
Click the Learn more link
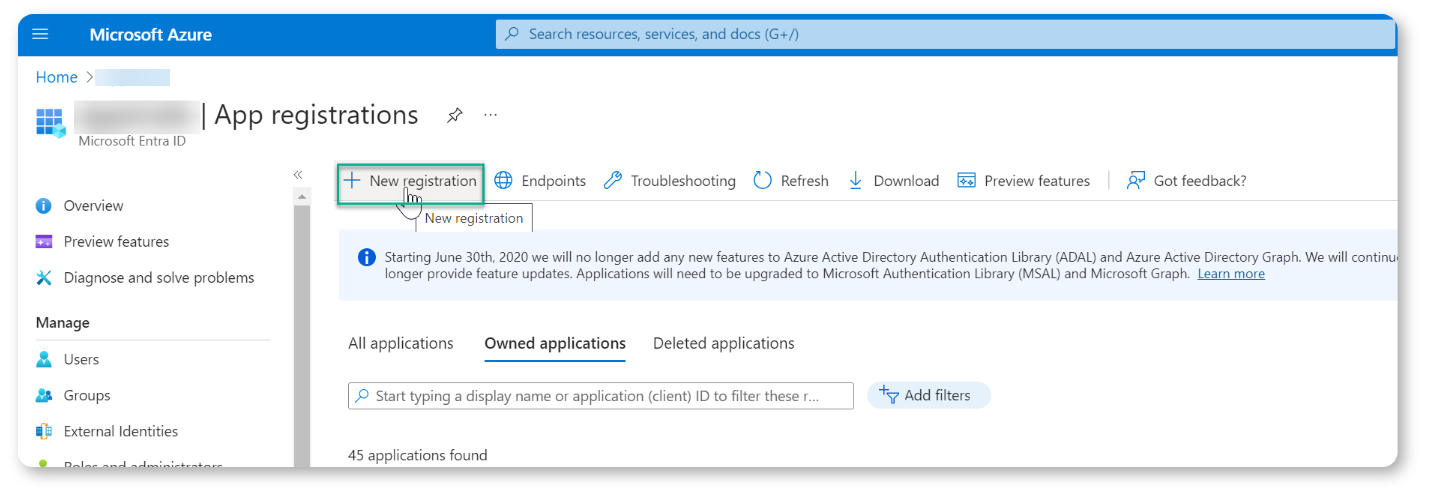point(1231,274)
